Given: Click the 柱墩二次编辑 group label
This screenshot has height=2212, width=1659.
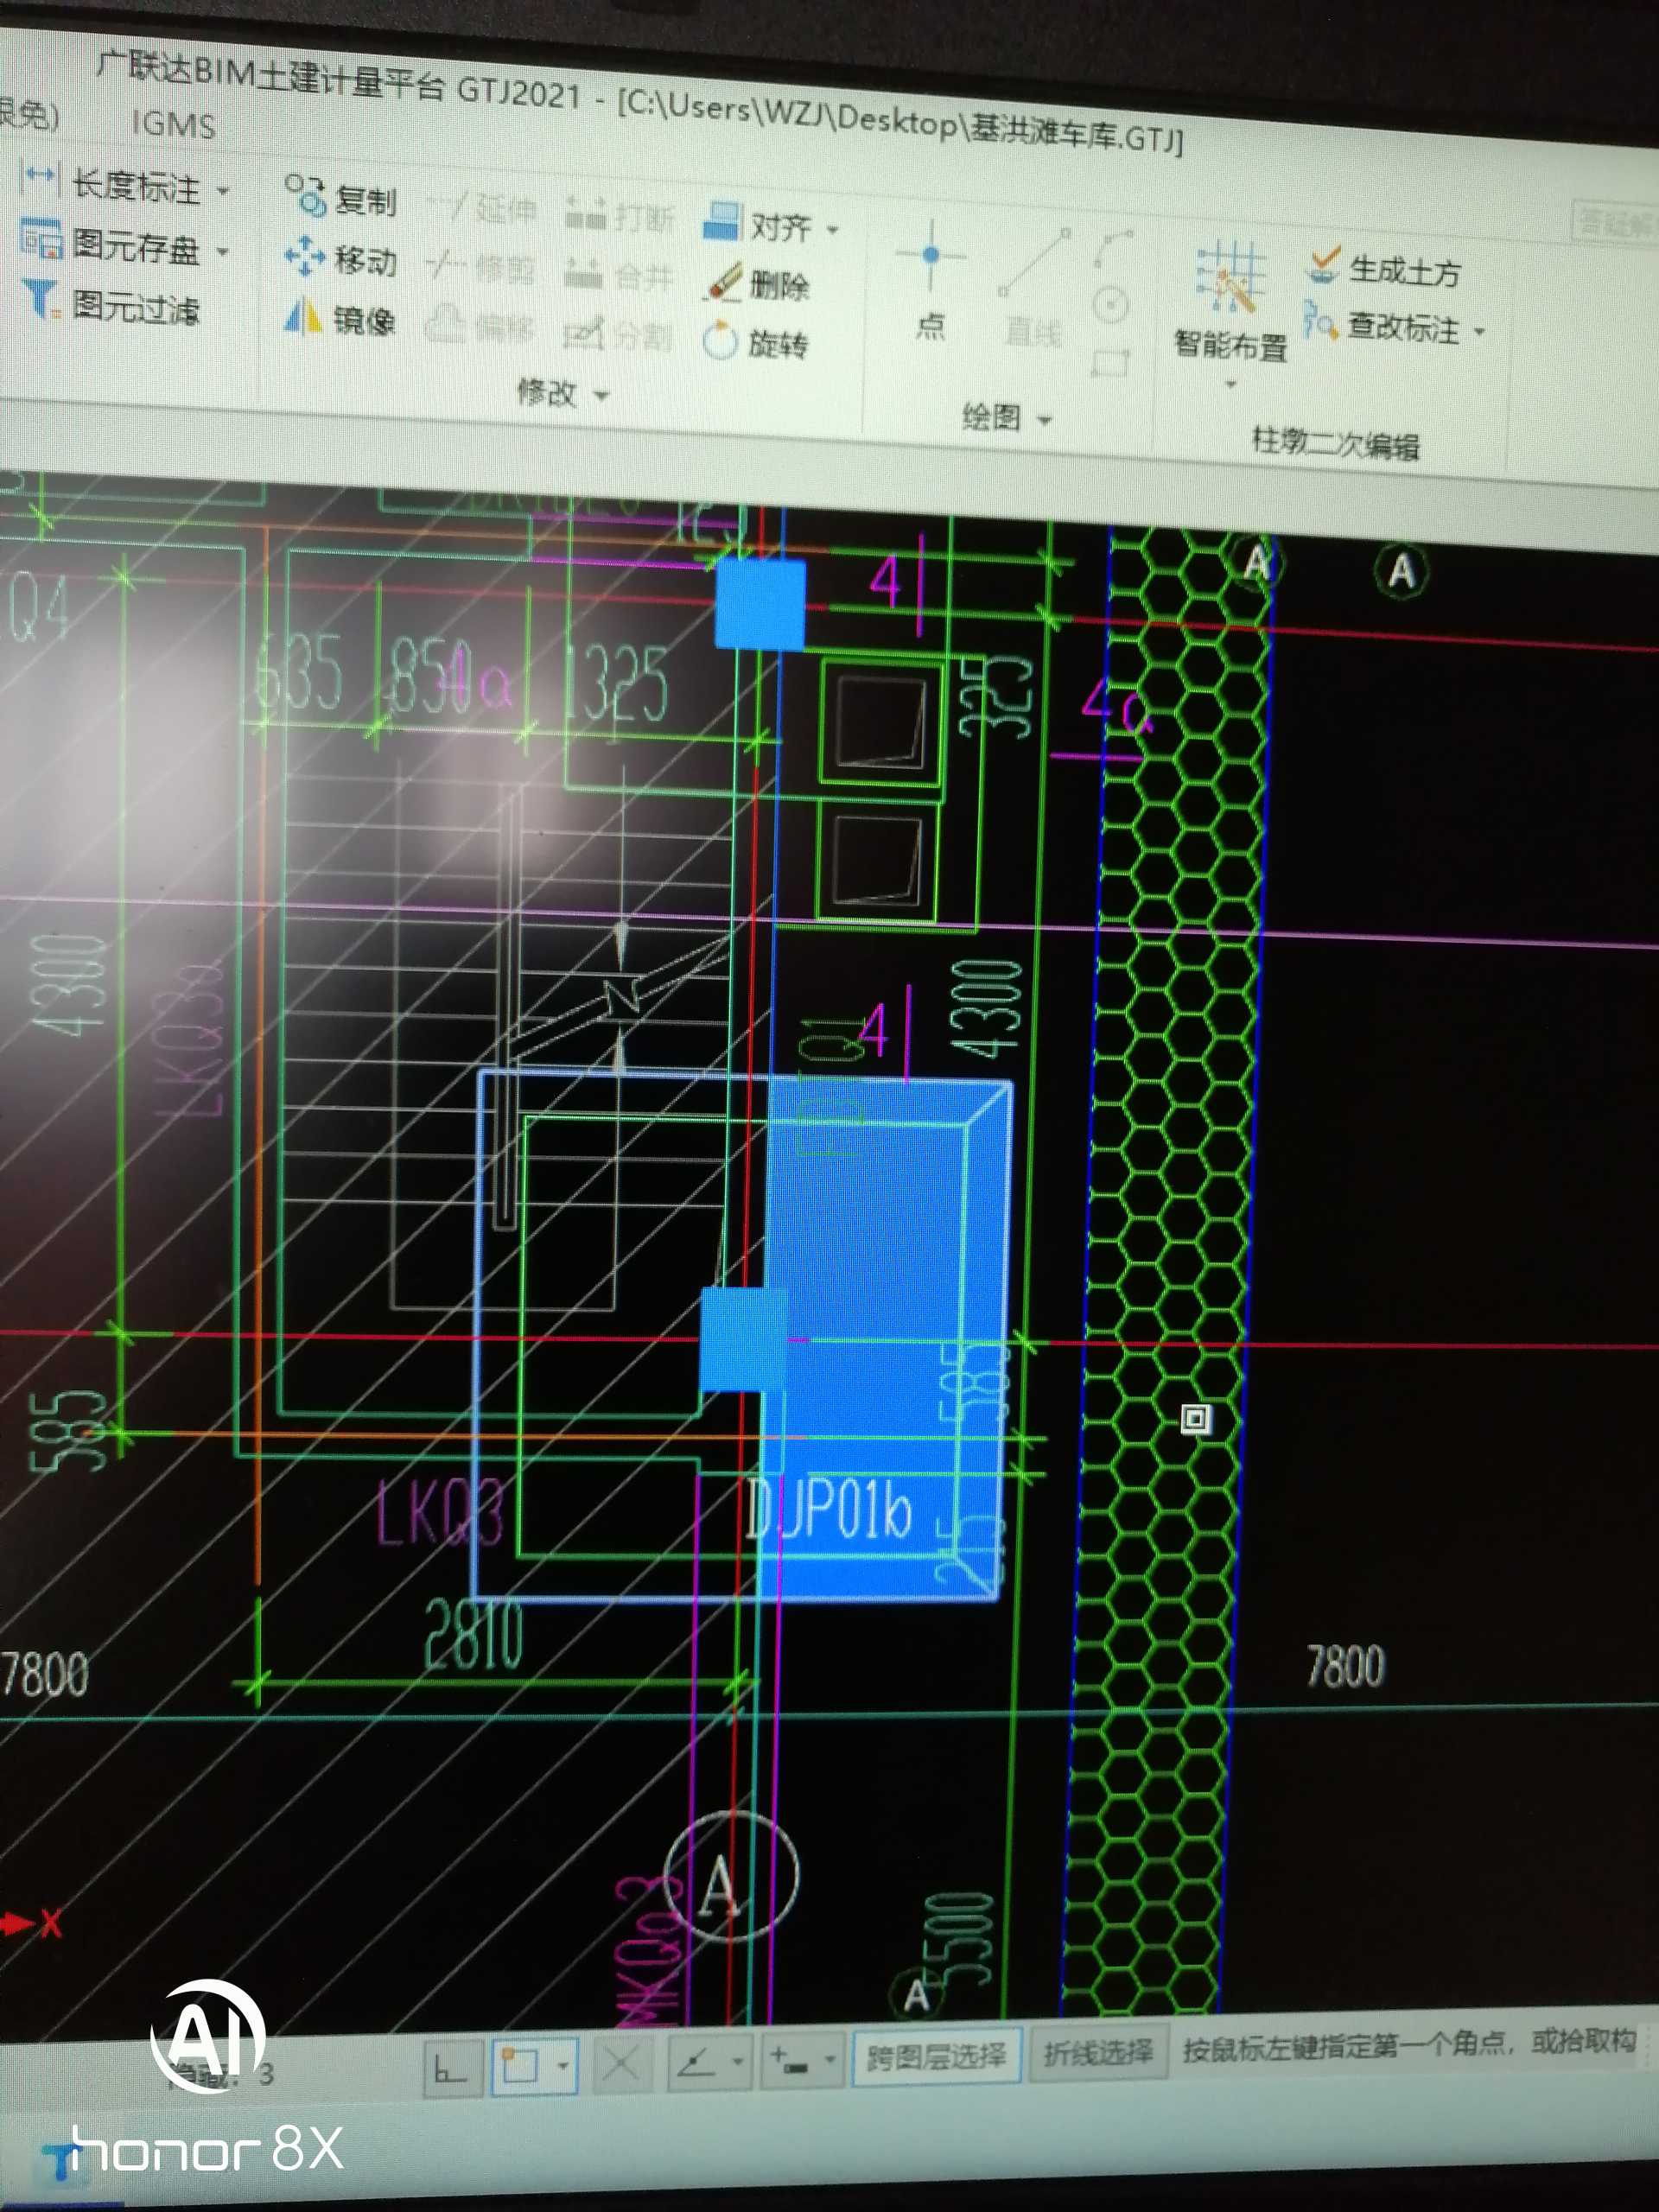Looking at the screenshot, I should point(1335,442).
